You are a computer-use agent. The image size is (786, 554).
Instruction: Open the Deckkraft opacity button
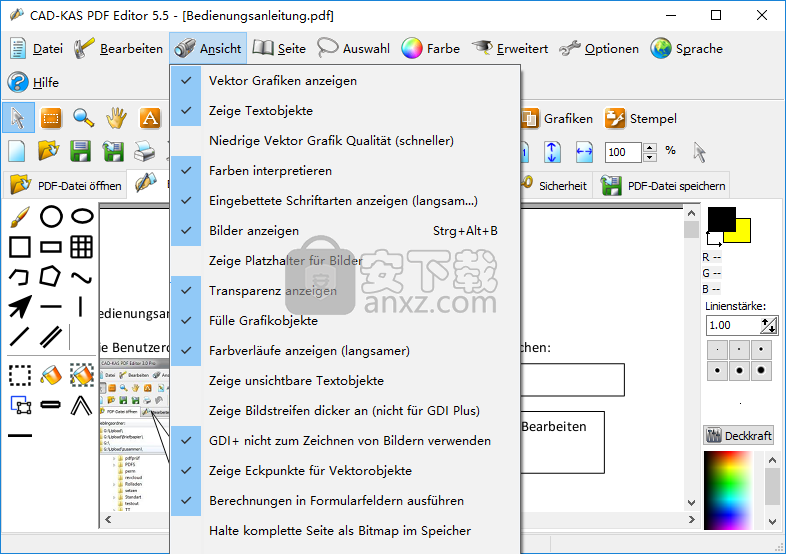coord(738,436)
